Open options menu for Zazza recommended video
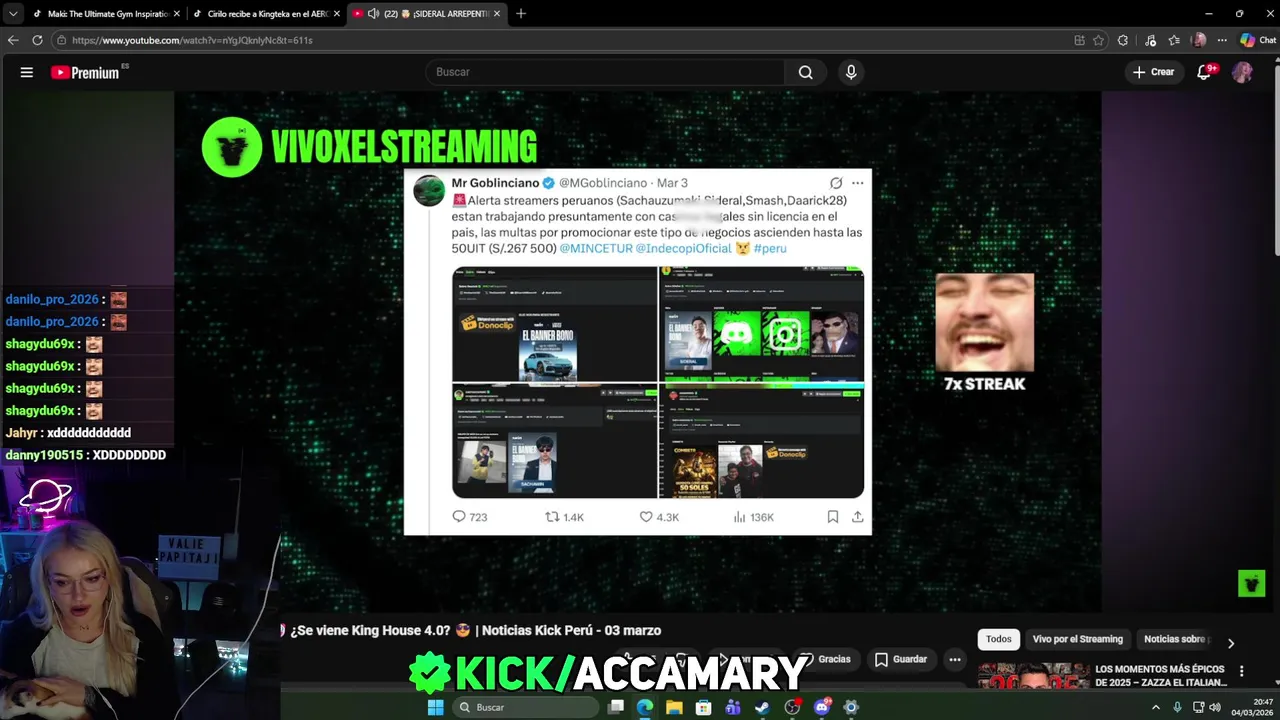 pos(1241,672)
